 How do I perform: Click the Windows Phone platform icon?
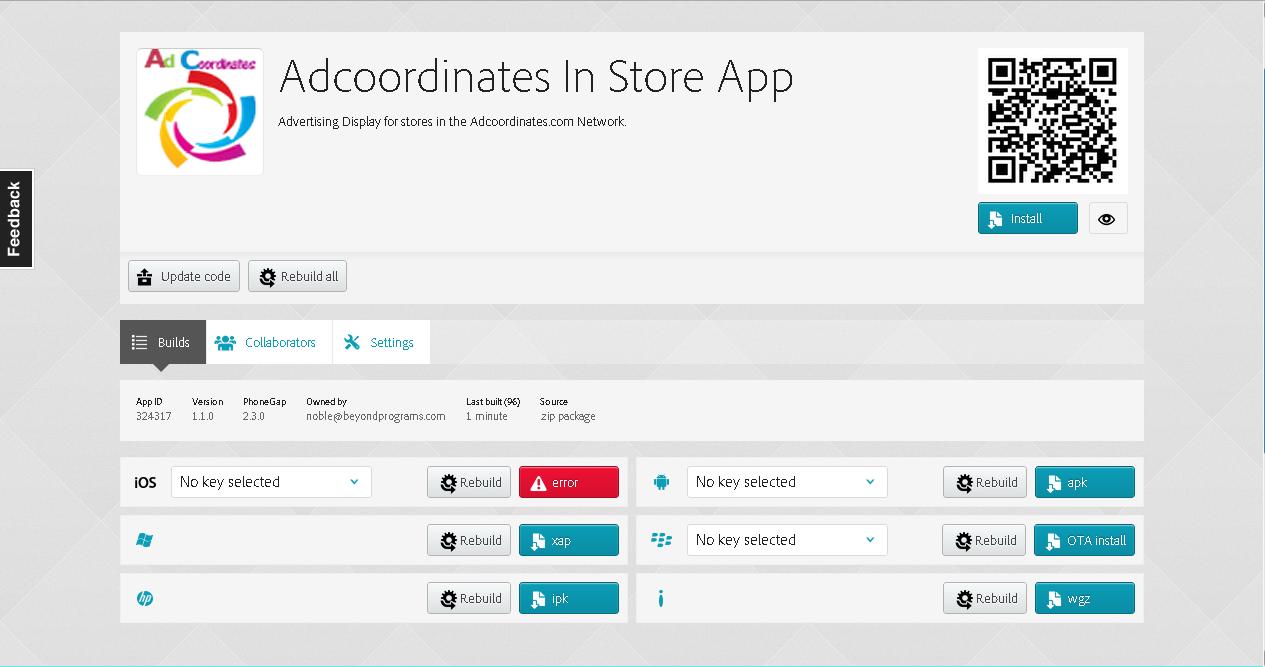click(x=144, y=540)
